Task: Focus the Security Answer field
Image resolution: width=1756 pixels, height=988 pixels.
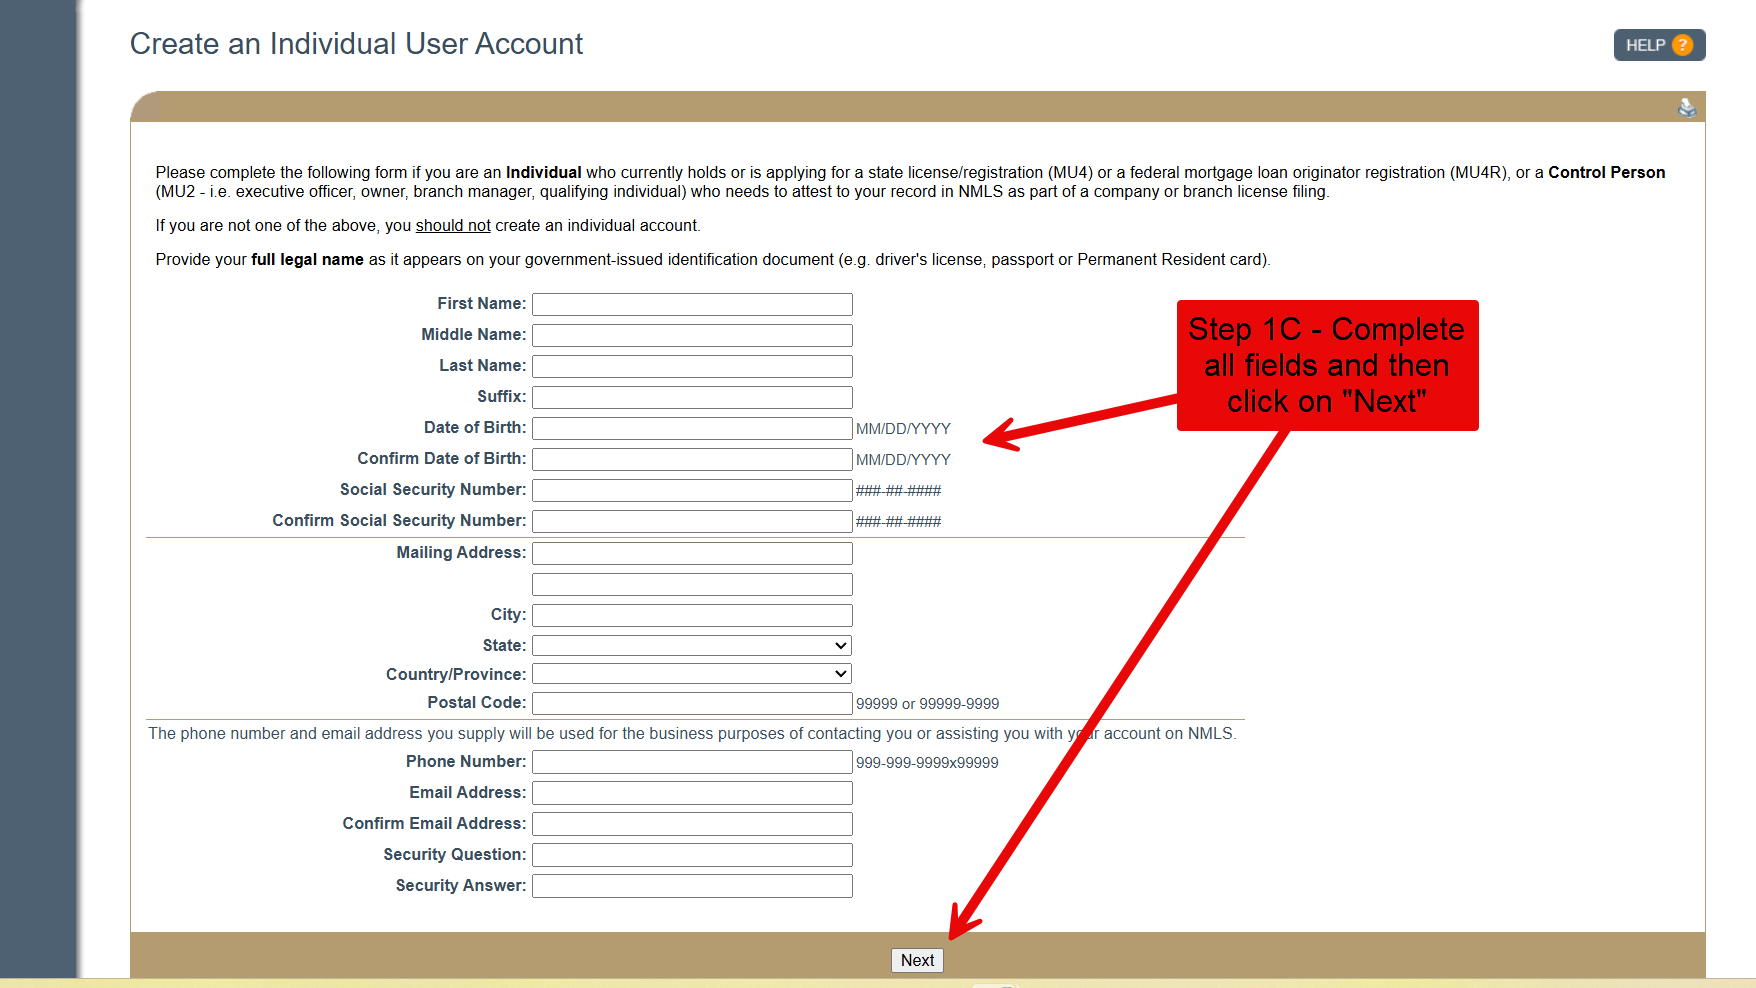Action: pos(692,886)
